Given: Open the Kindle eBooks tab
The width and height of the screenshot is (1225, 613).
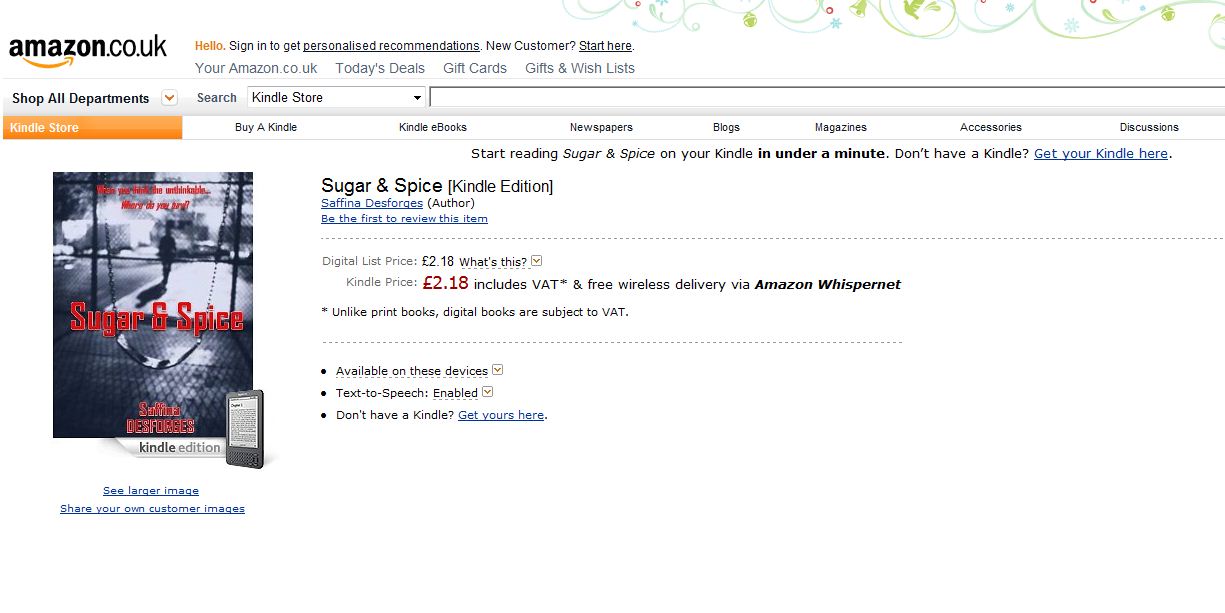Looking at the screenshot, I should (x=433, y=127).
